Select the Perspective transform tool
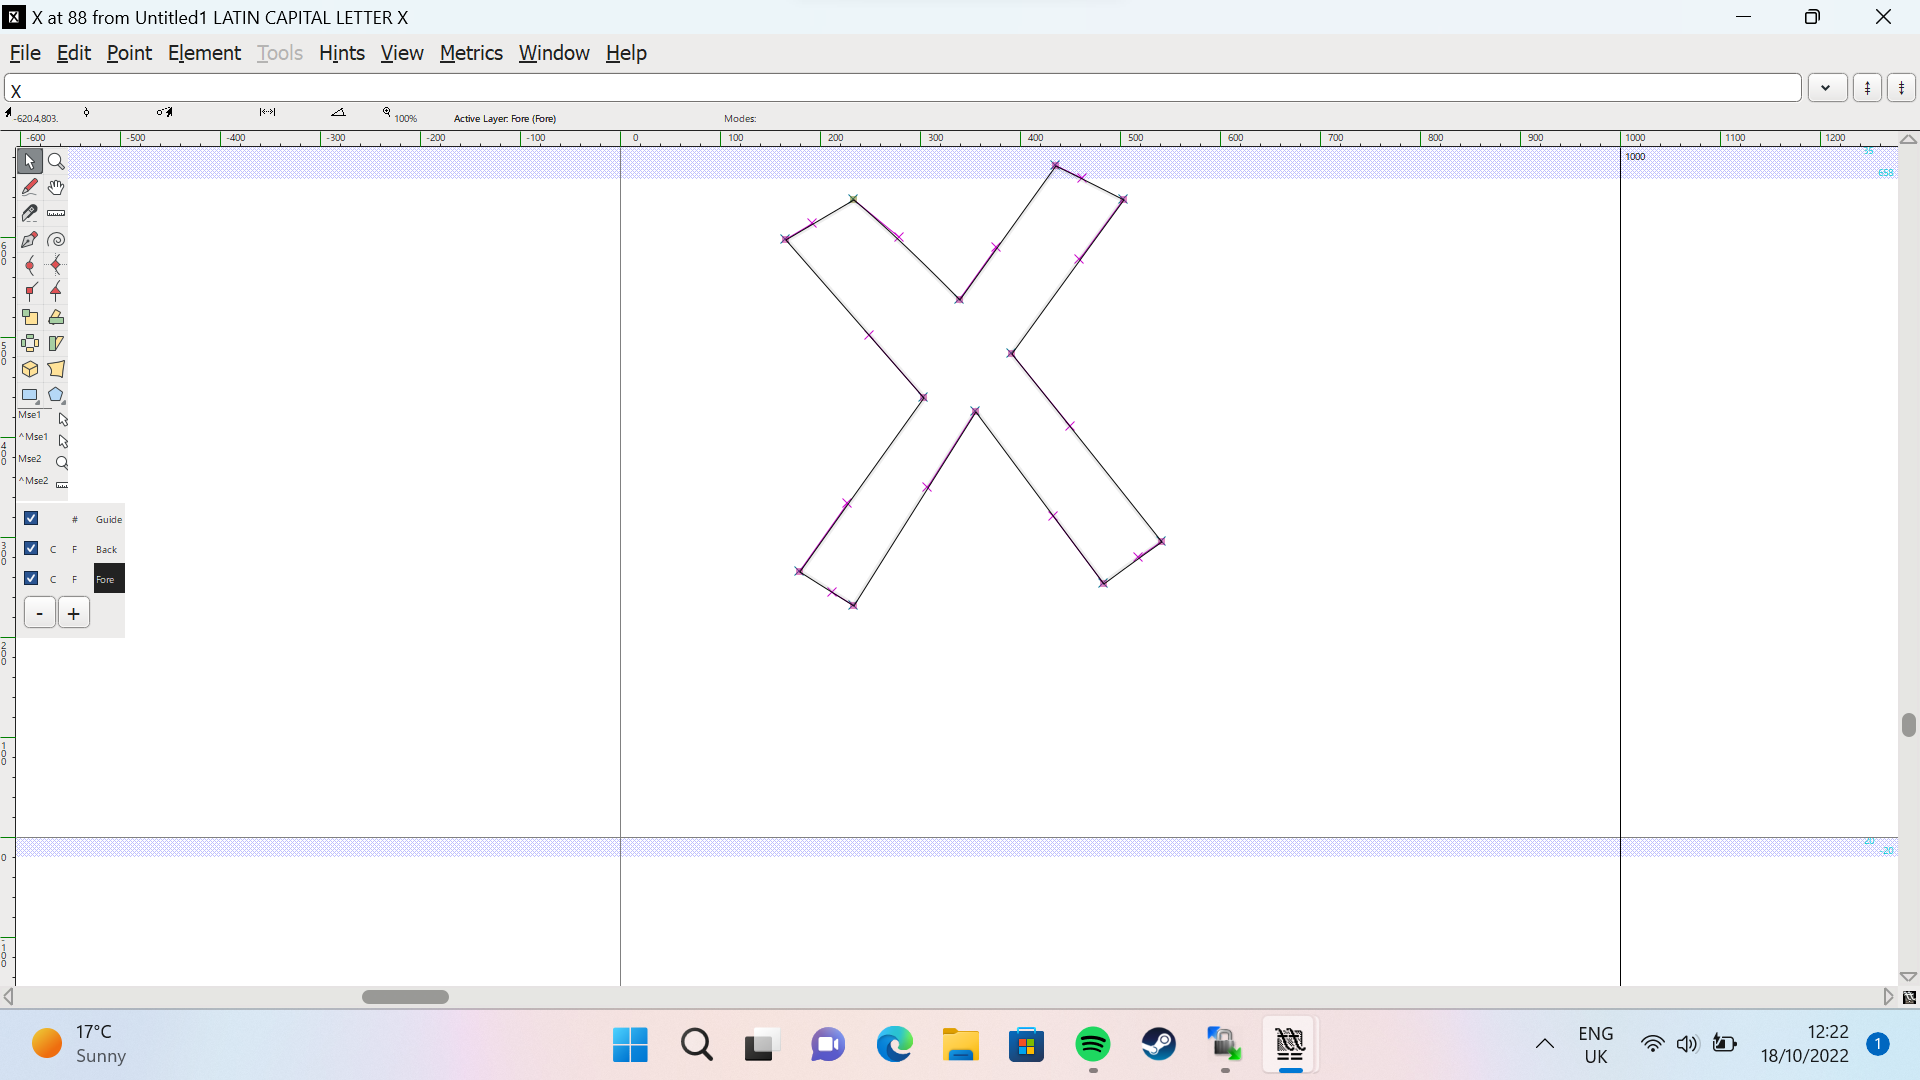This screenshot has height=1080, width=1920. pos(56,369)
